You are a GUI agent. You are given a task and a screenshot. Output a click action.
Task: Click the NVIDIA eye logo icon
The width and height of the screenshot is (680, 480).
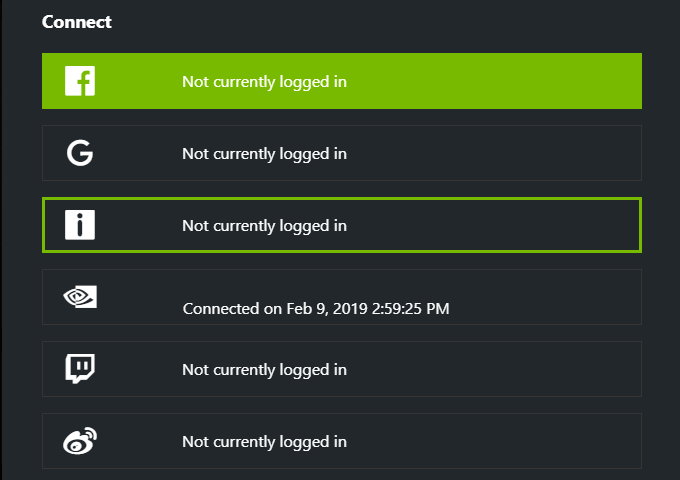[x=79, y=296]
